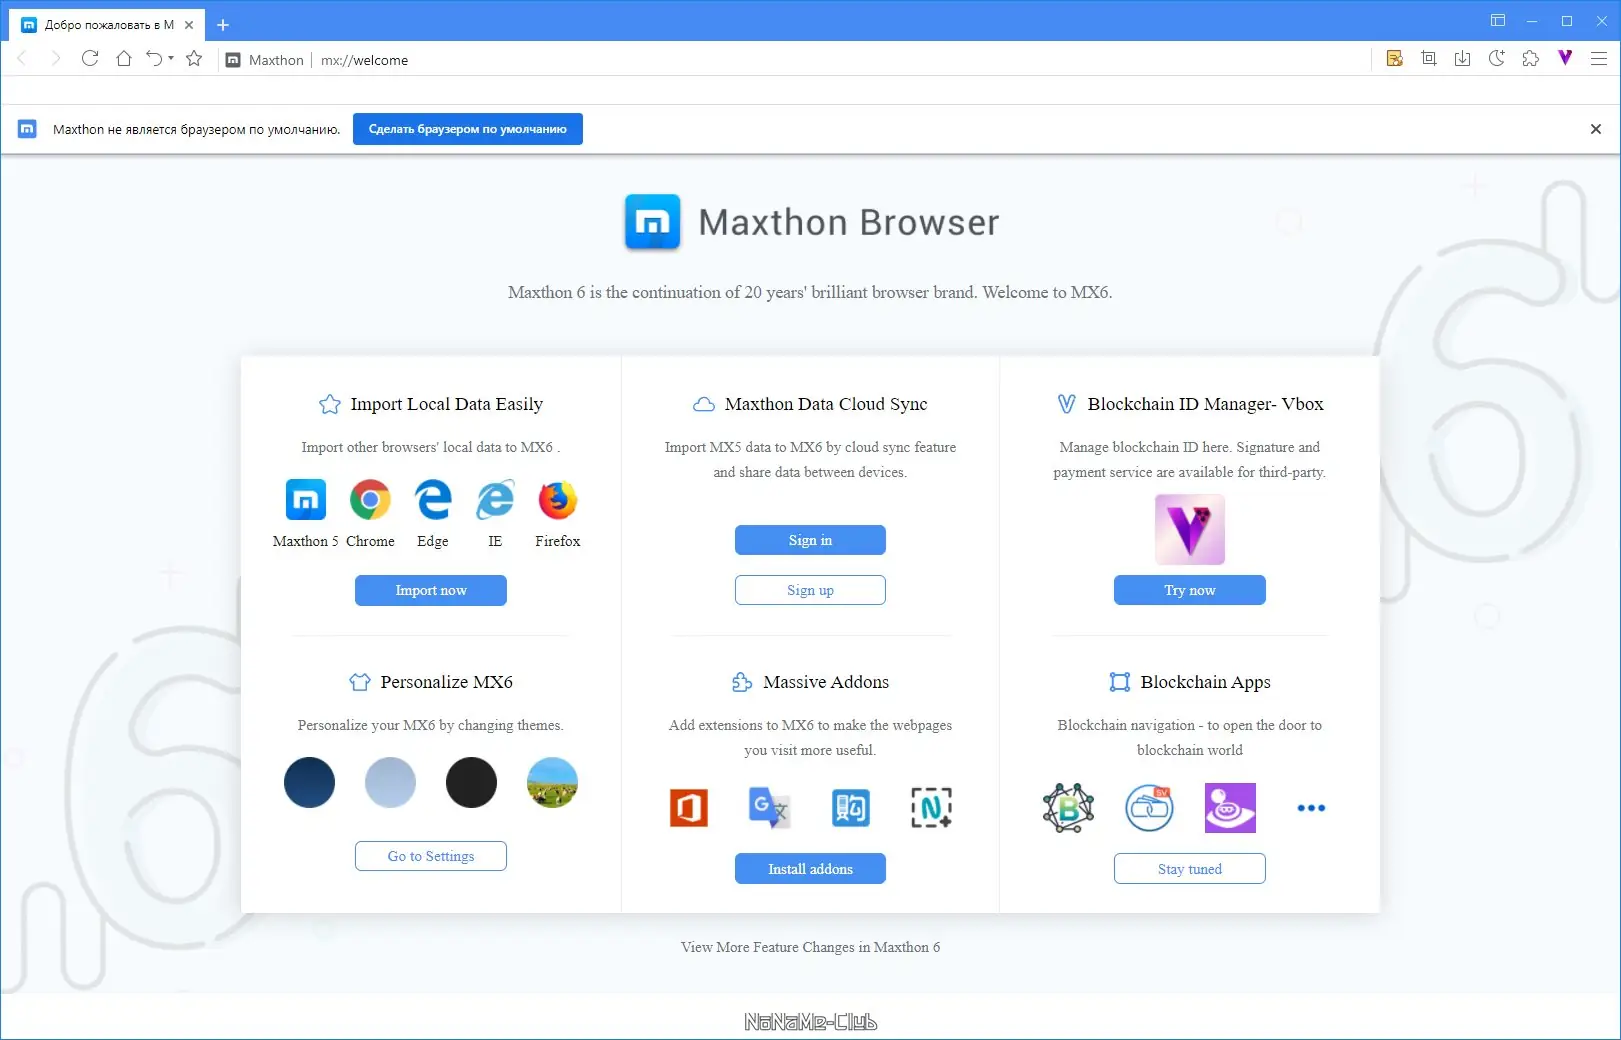Click the Vbox purple V logo
1621x1040 pixels.
(x=1190, y=529)
